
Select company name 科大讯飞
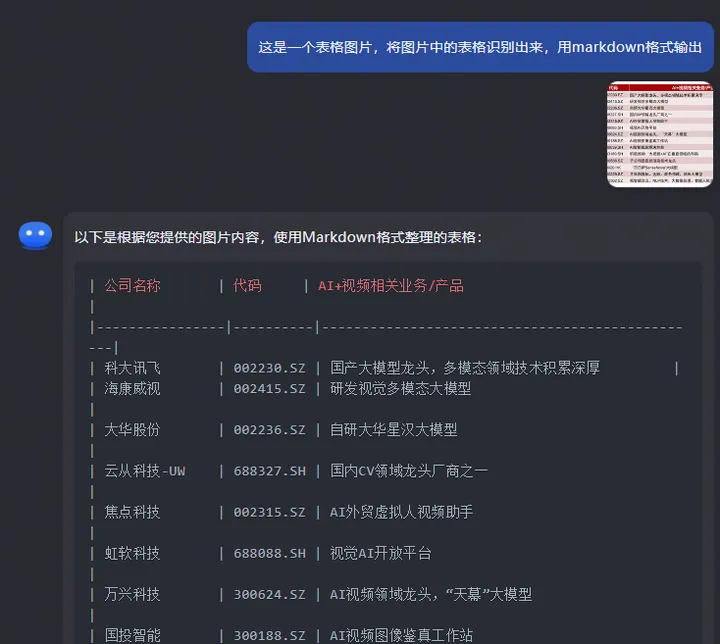pyautogui.click(x=132, y=368)
